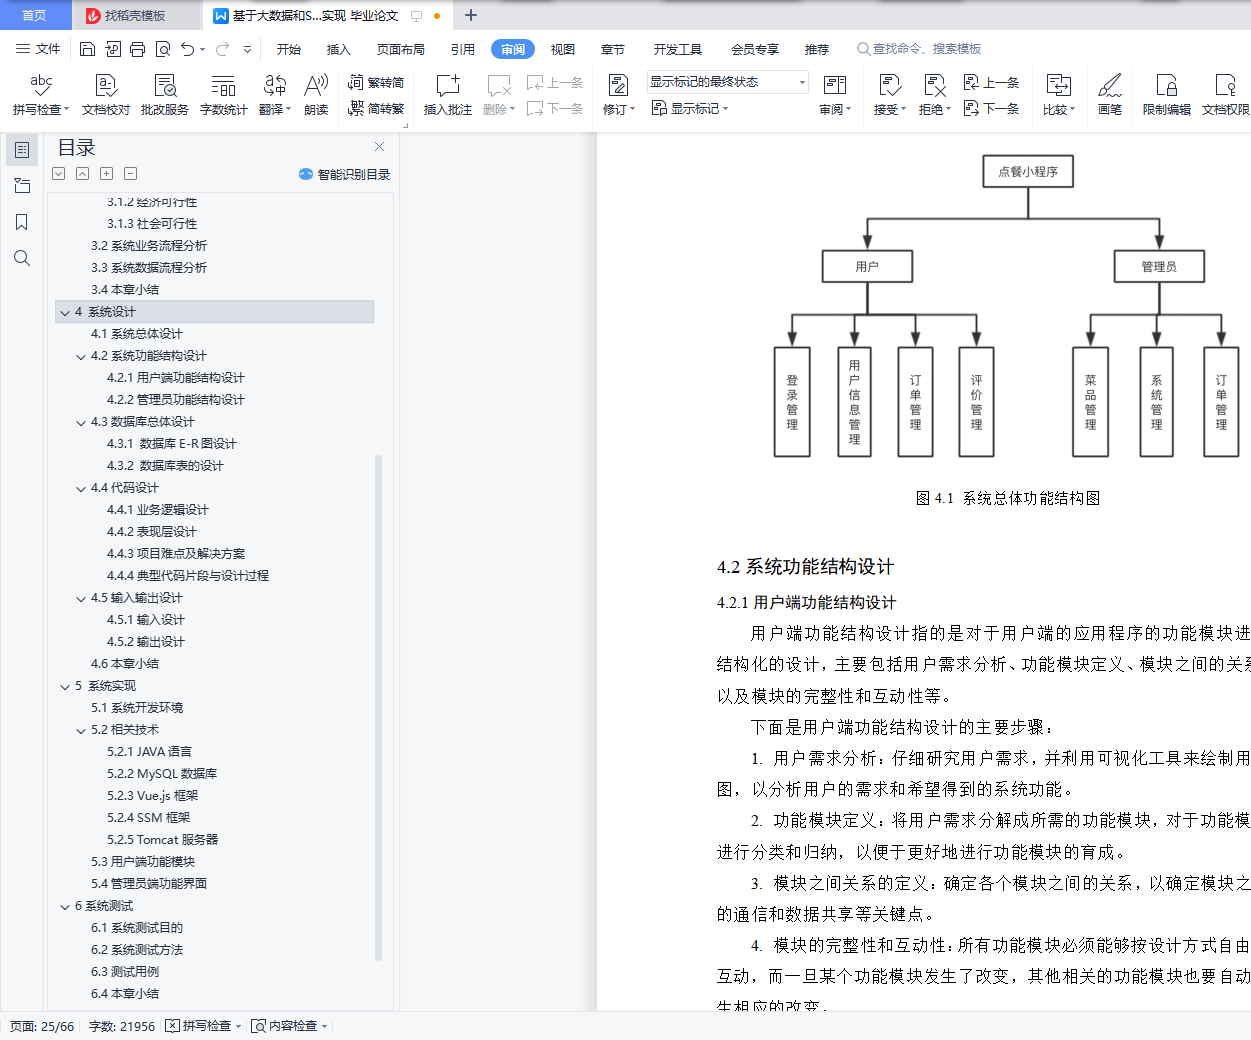Convert text with 繁转简
This screenshot has width=1251, height=1040.
376,83
